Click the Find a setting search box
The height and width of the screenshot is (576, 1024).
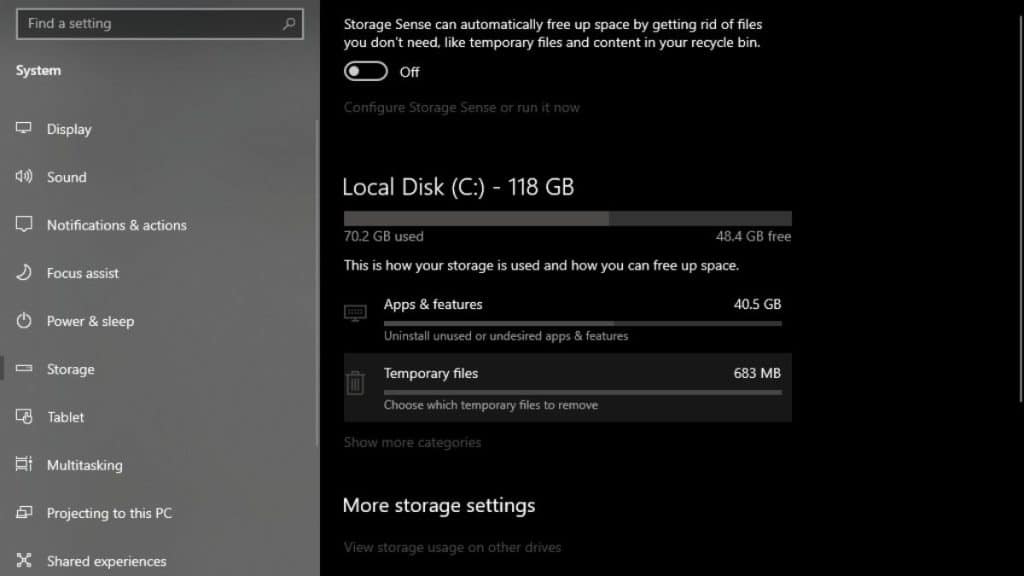click(150, 24)
